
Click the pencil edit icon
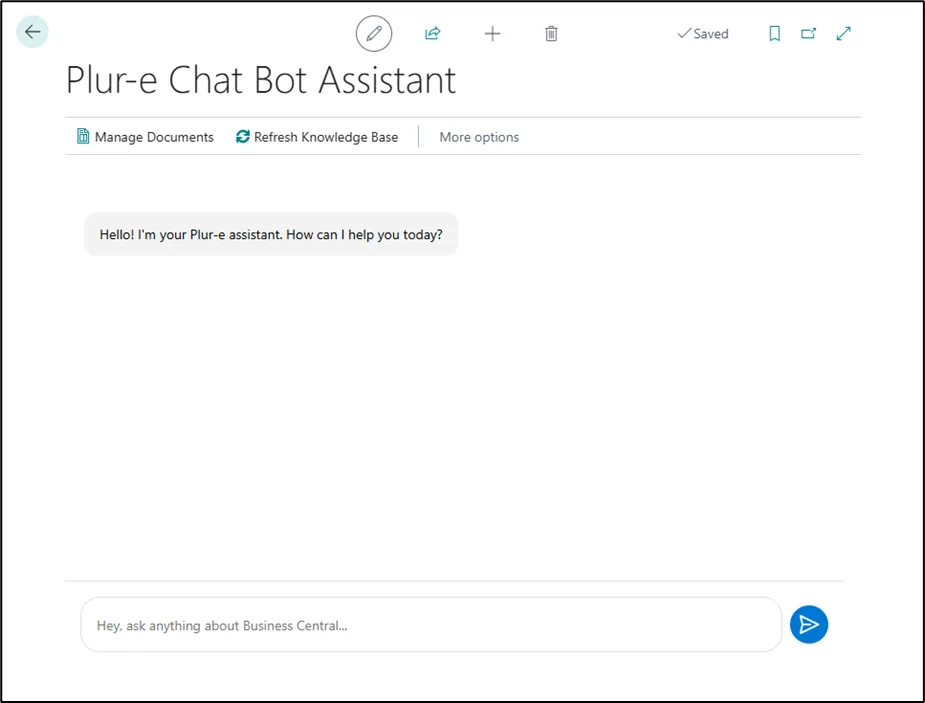click(x=374, y=34)
